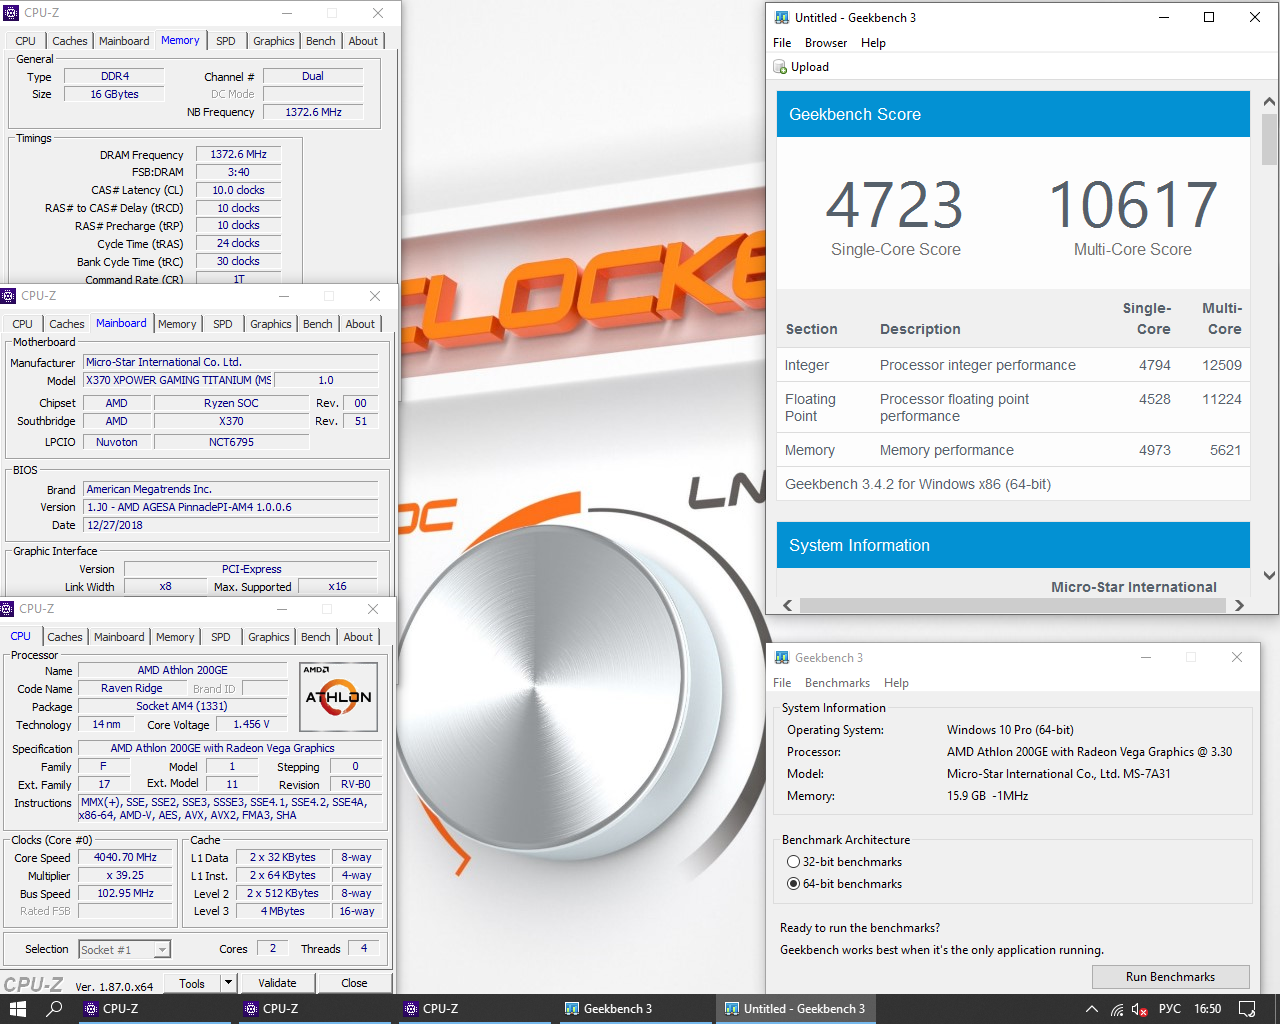Open the Windows Start menu
Viewport: 1280px width, 1024px height.
[18, 1009]
